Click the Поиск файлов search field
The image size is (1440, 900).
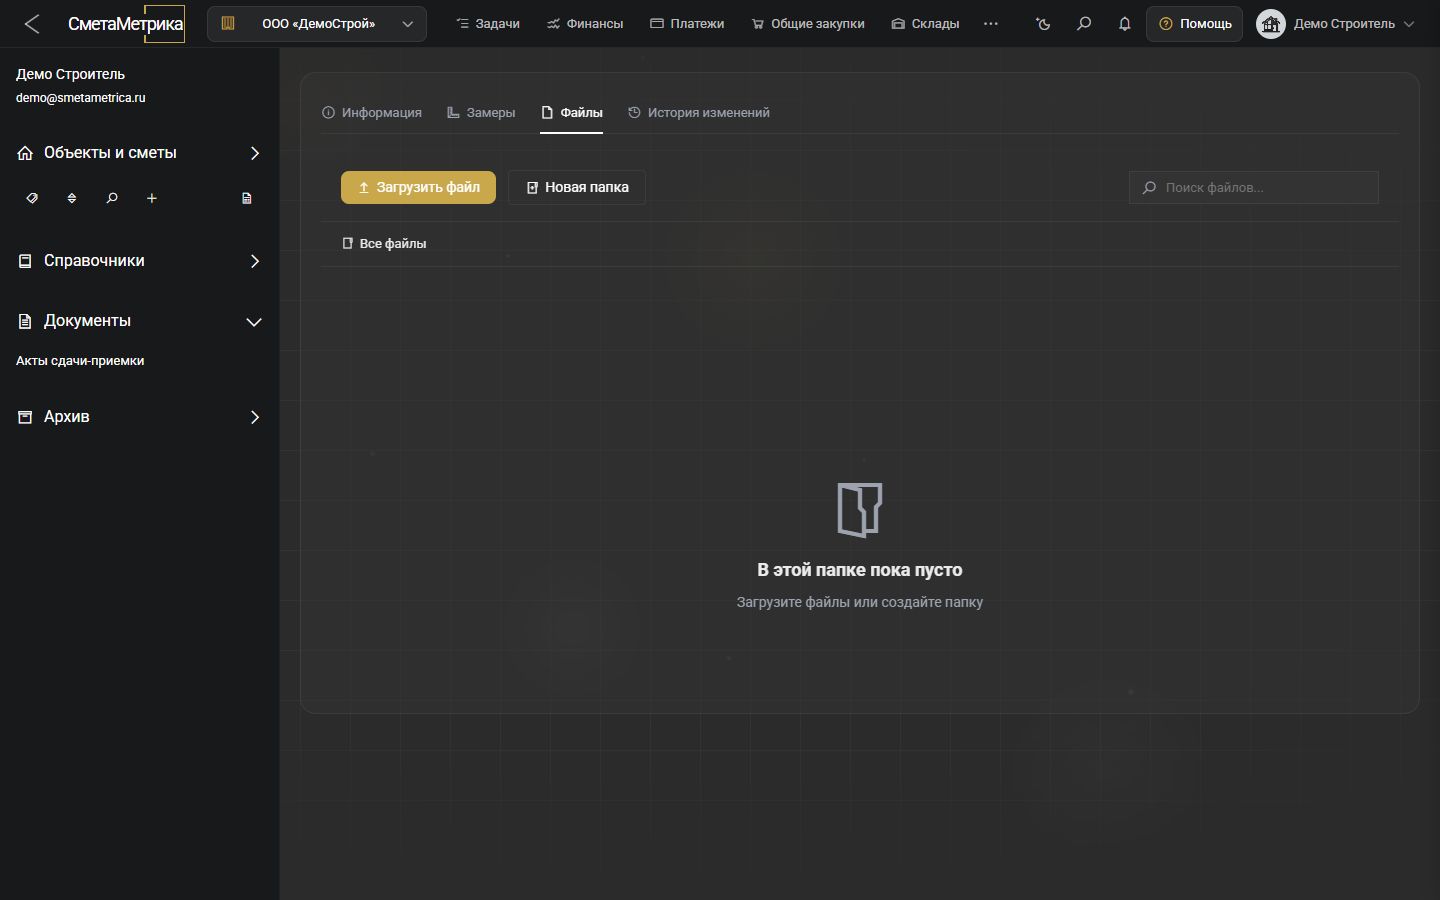pos(1254,187)
